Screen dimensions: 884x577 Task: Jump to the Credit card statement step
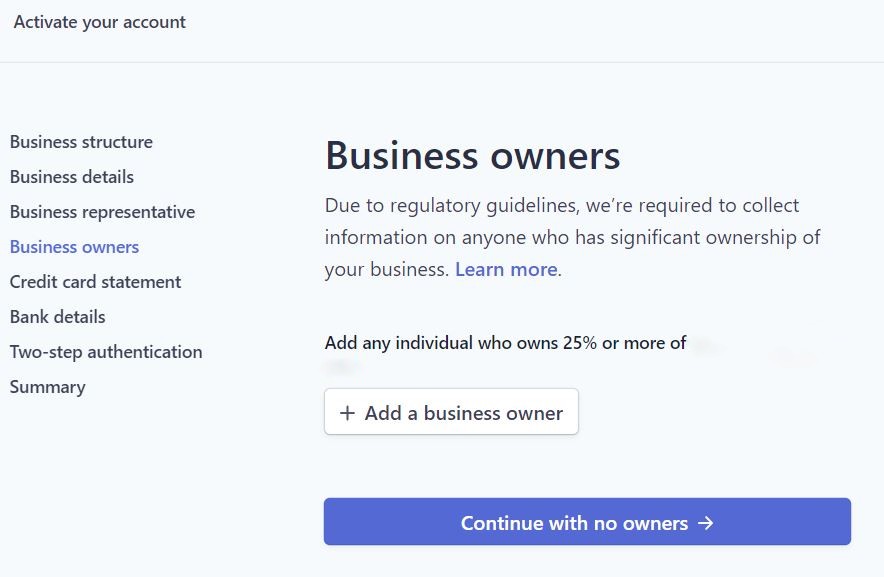95,282
